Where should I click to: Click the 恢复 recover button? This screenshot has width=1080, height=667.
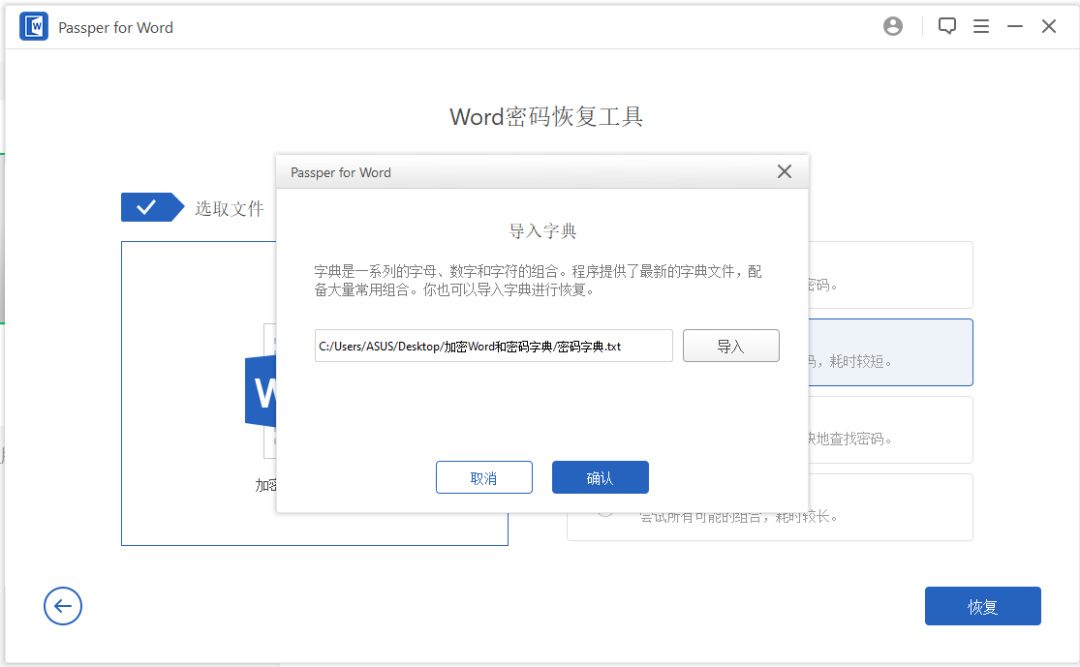click(x=982, y=606)
